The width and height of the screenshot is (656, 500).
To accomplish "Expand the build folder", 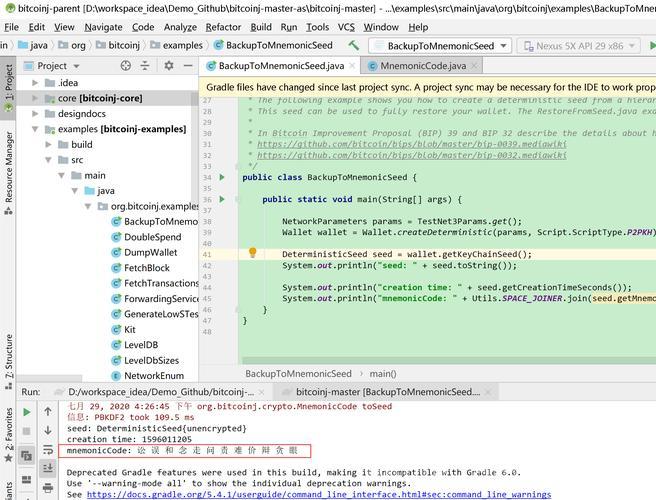I will coord(49,144).
